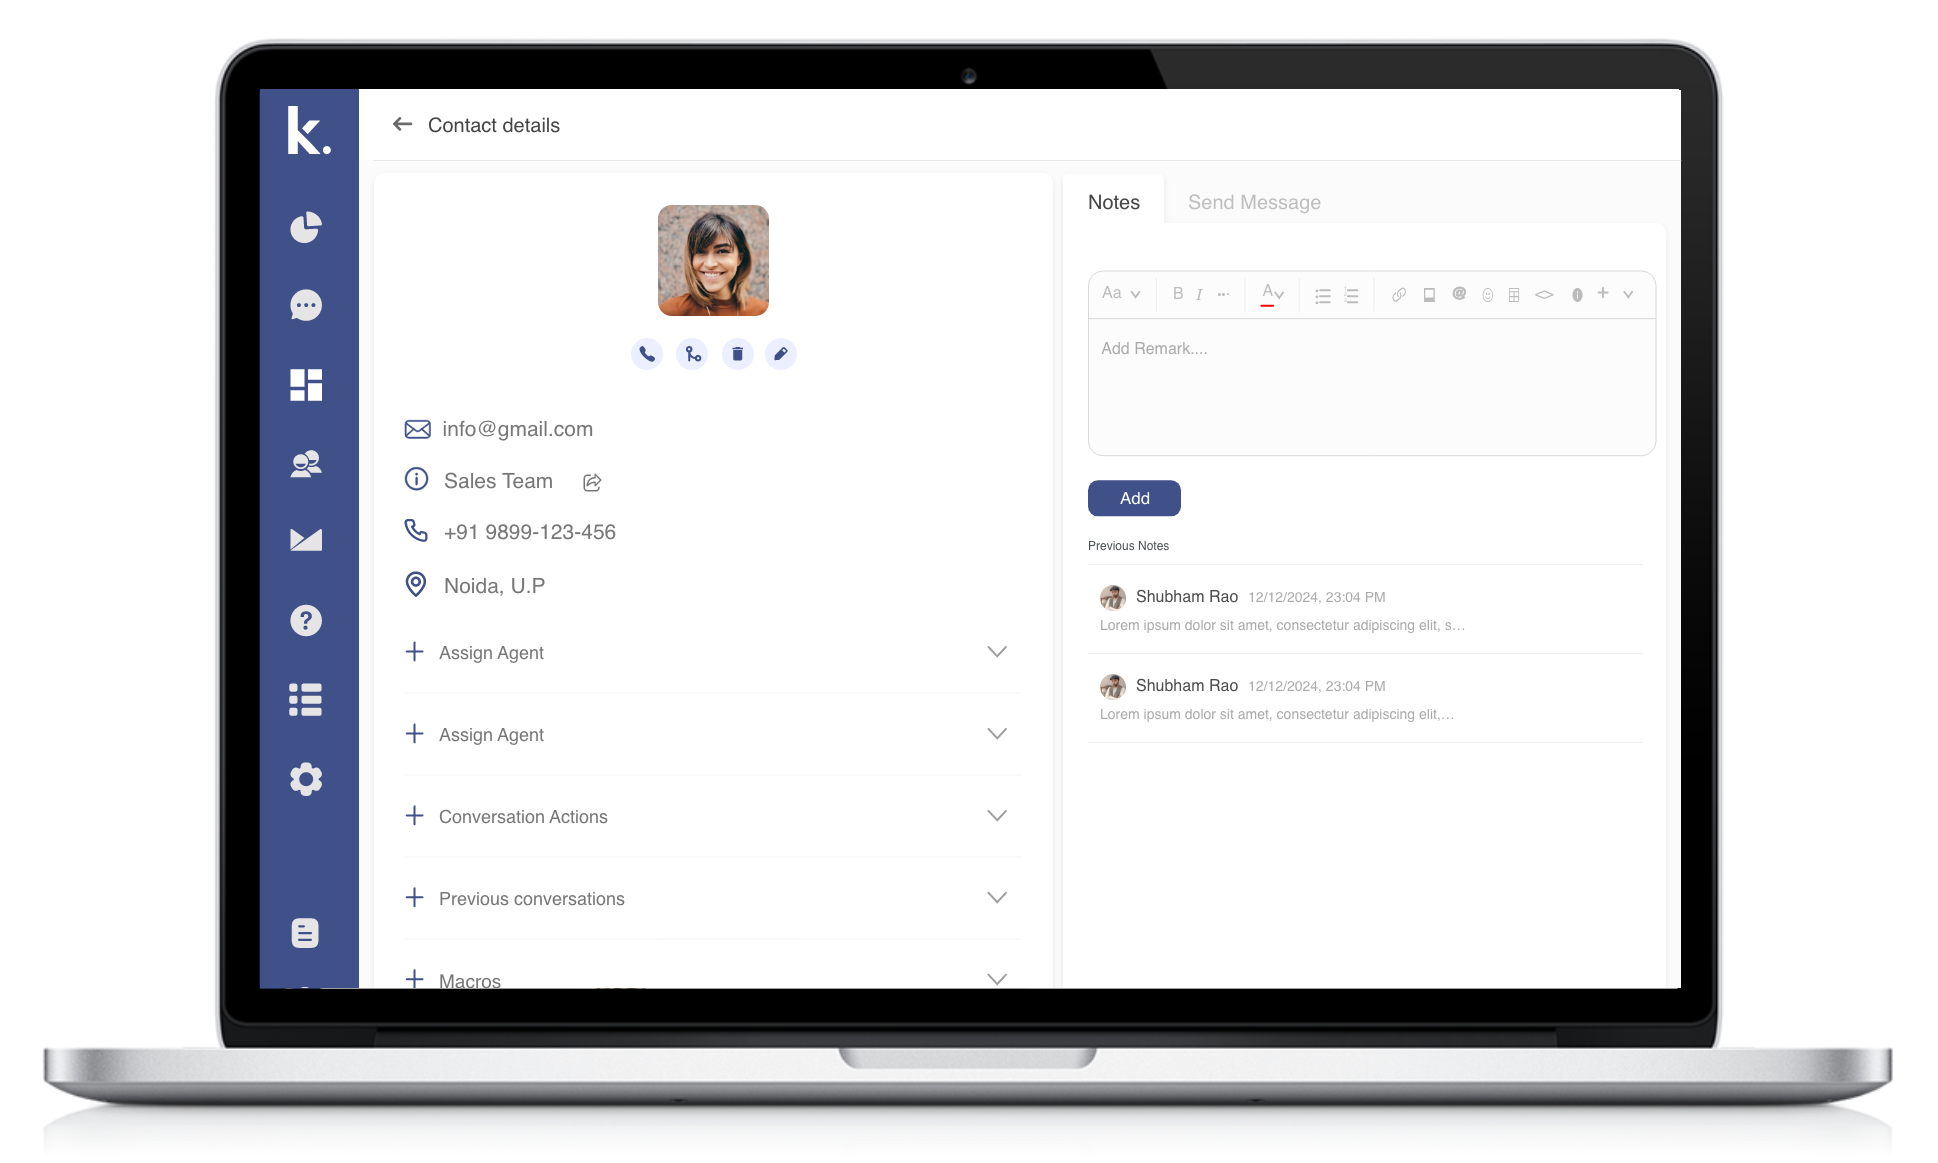Screen dimensions: 1938x1163
Task: Open the first Shubham Rao note
Action: (x=1365, y=610)
